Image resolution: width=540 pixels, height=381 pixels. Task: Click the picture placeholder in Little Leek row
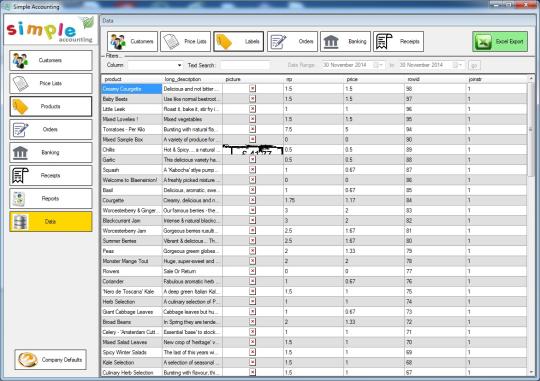point(252,109)
